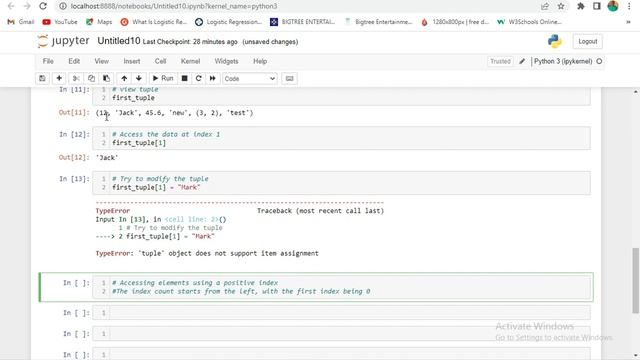
Task: Open browser extensions puzzle icon
Action: [580, 6]
